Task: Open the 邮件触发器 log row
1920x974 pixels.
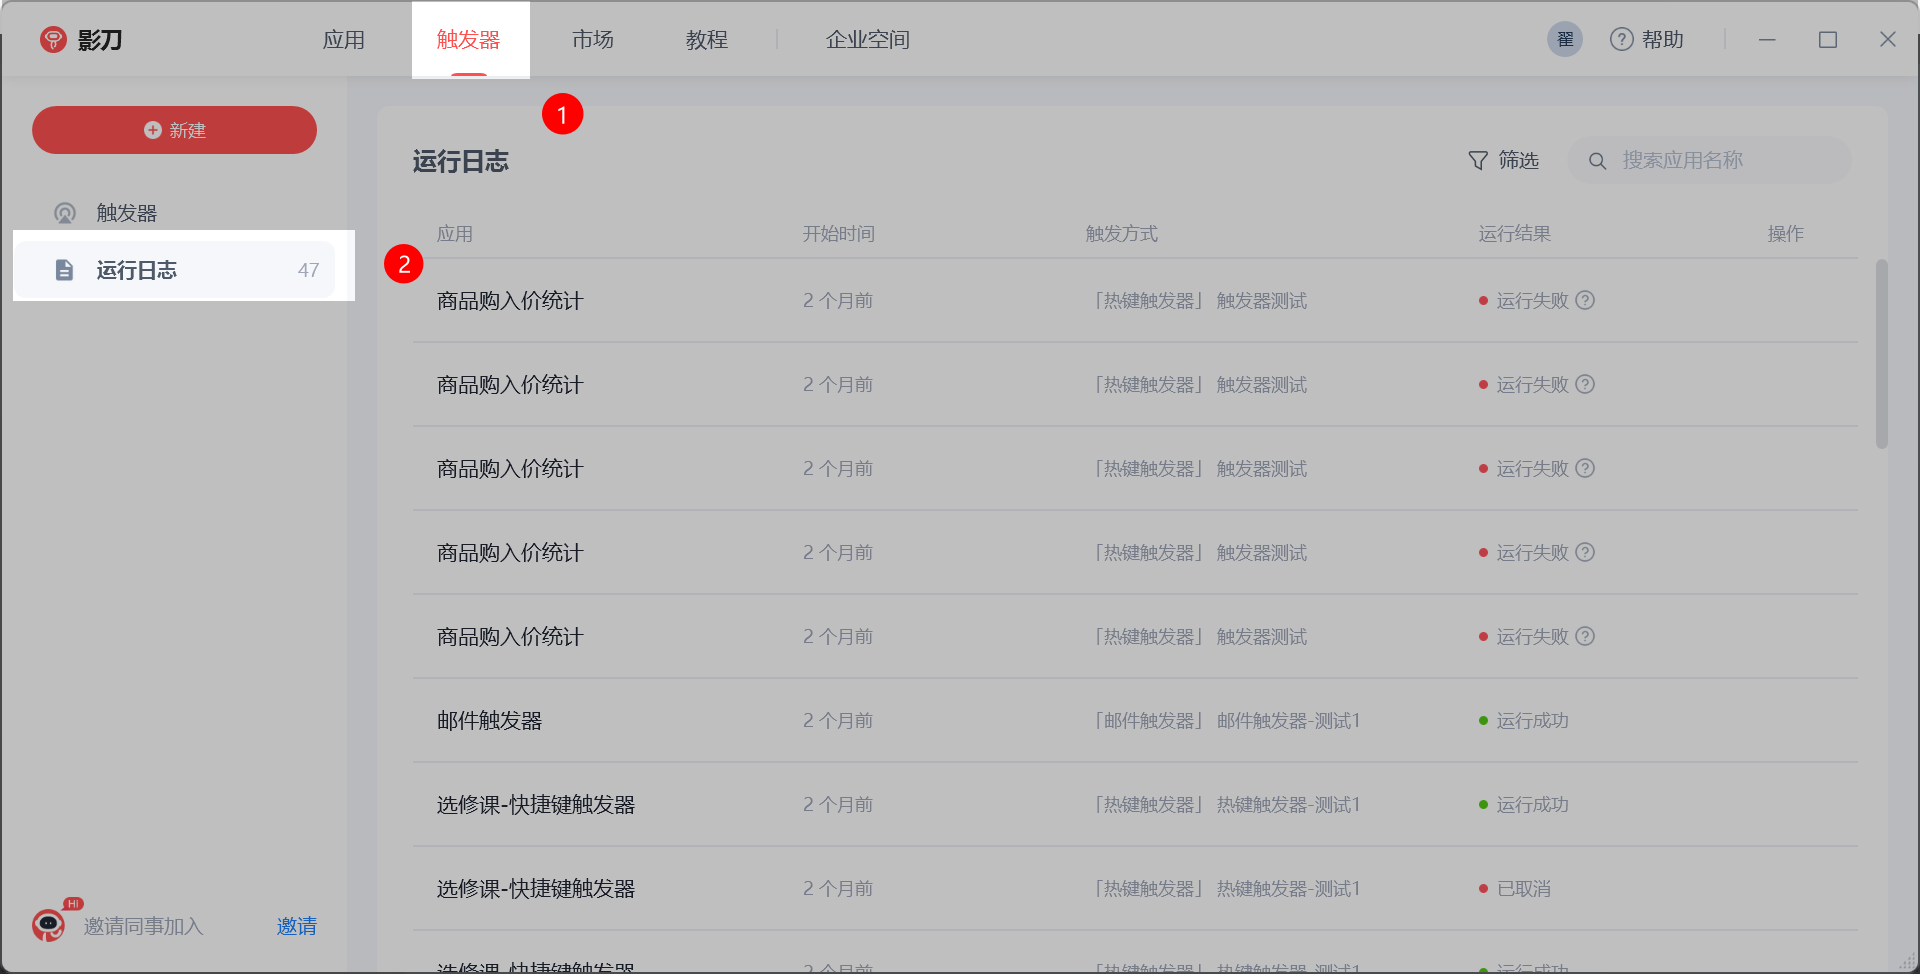Action: (x=489, y=721)
